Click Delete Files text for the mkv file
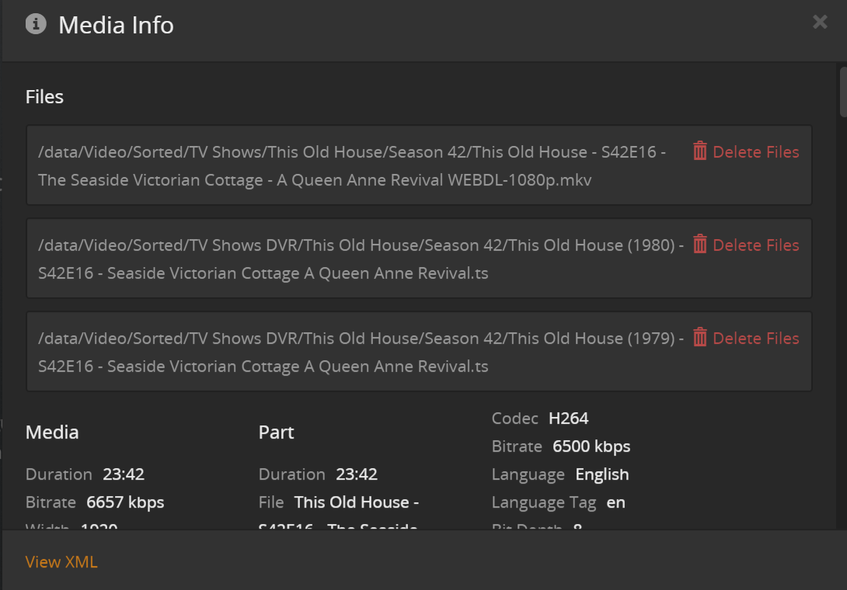847x590 pixels. click(756, 152)
